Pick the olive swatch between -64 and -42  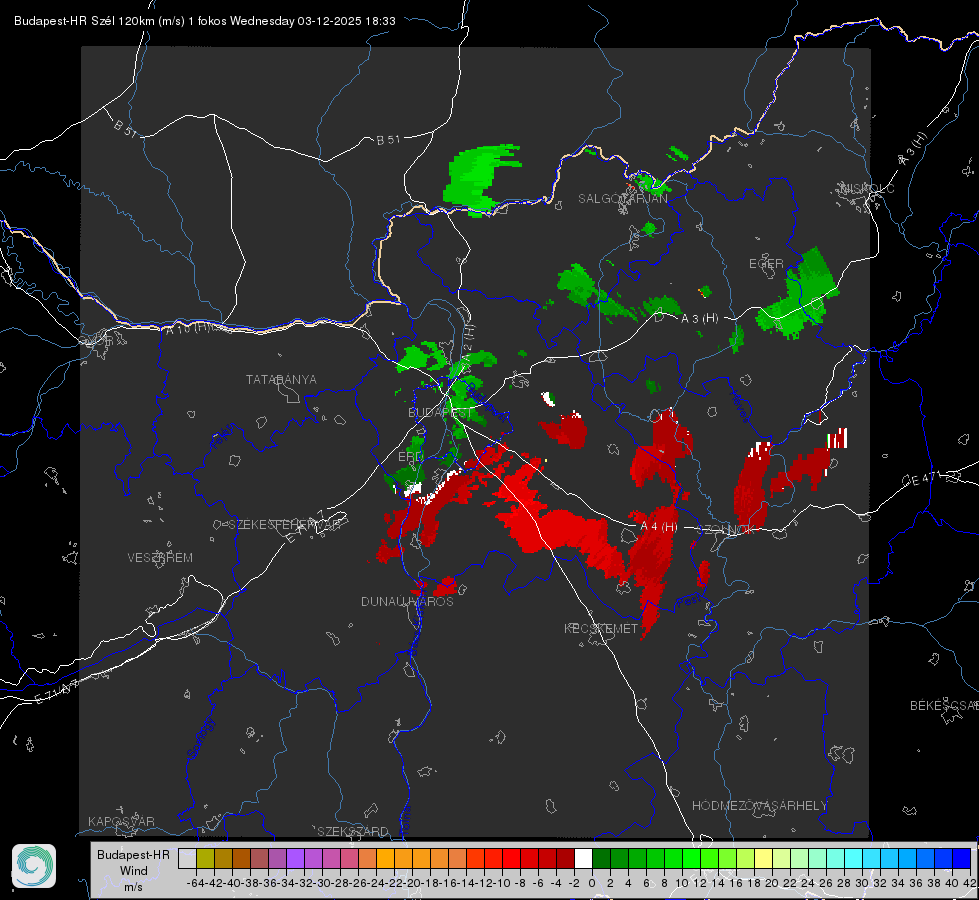(205, 858)
